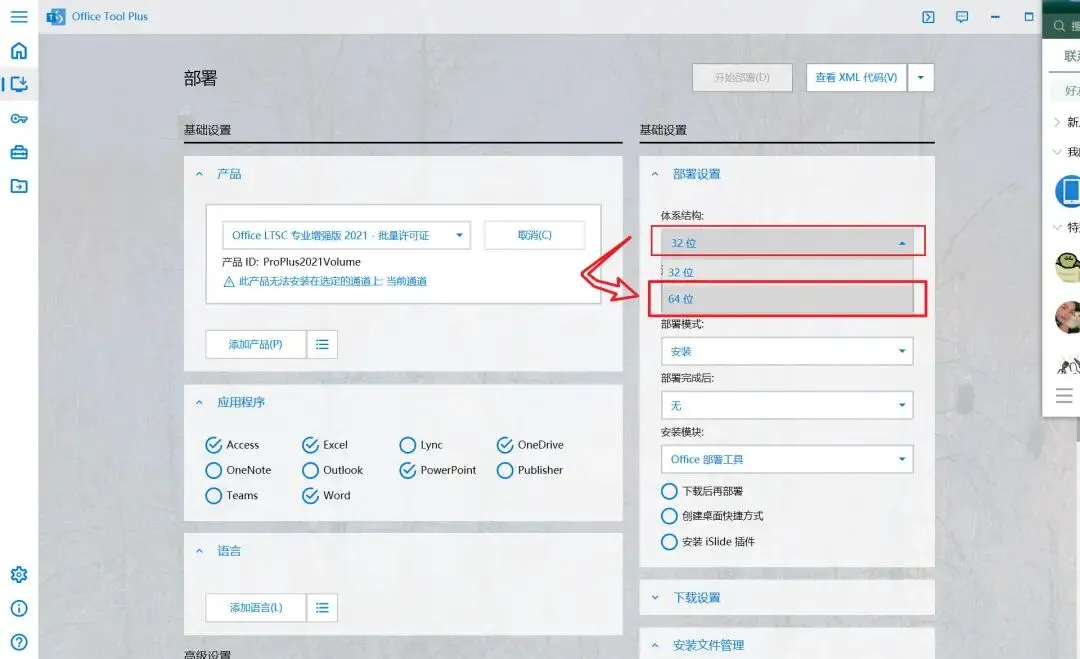The image size is (1080, 659).
Task: Open the 部署模式 安装 dropdown
Action: (x=787, y=351)
